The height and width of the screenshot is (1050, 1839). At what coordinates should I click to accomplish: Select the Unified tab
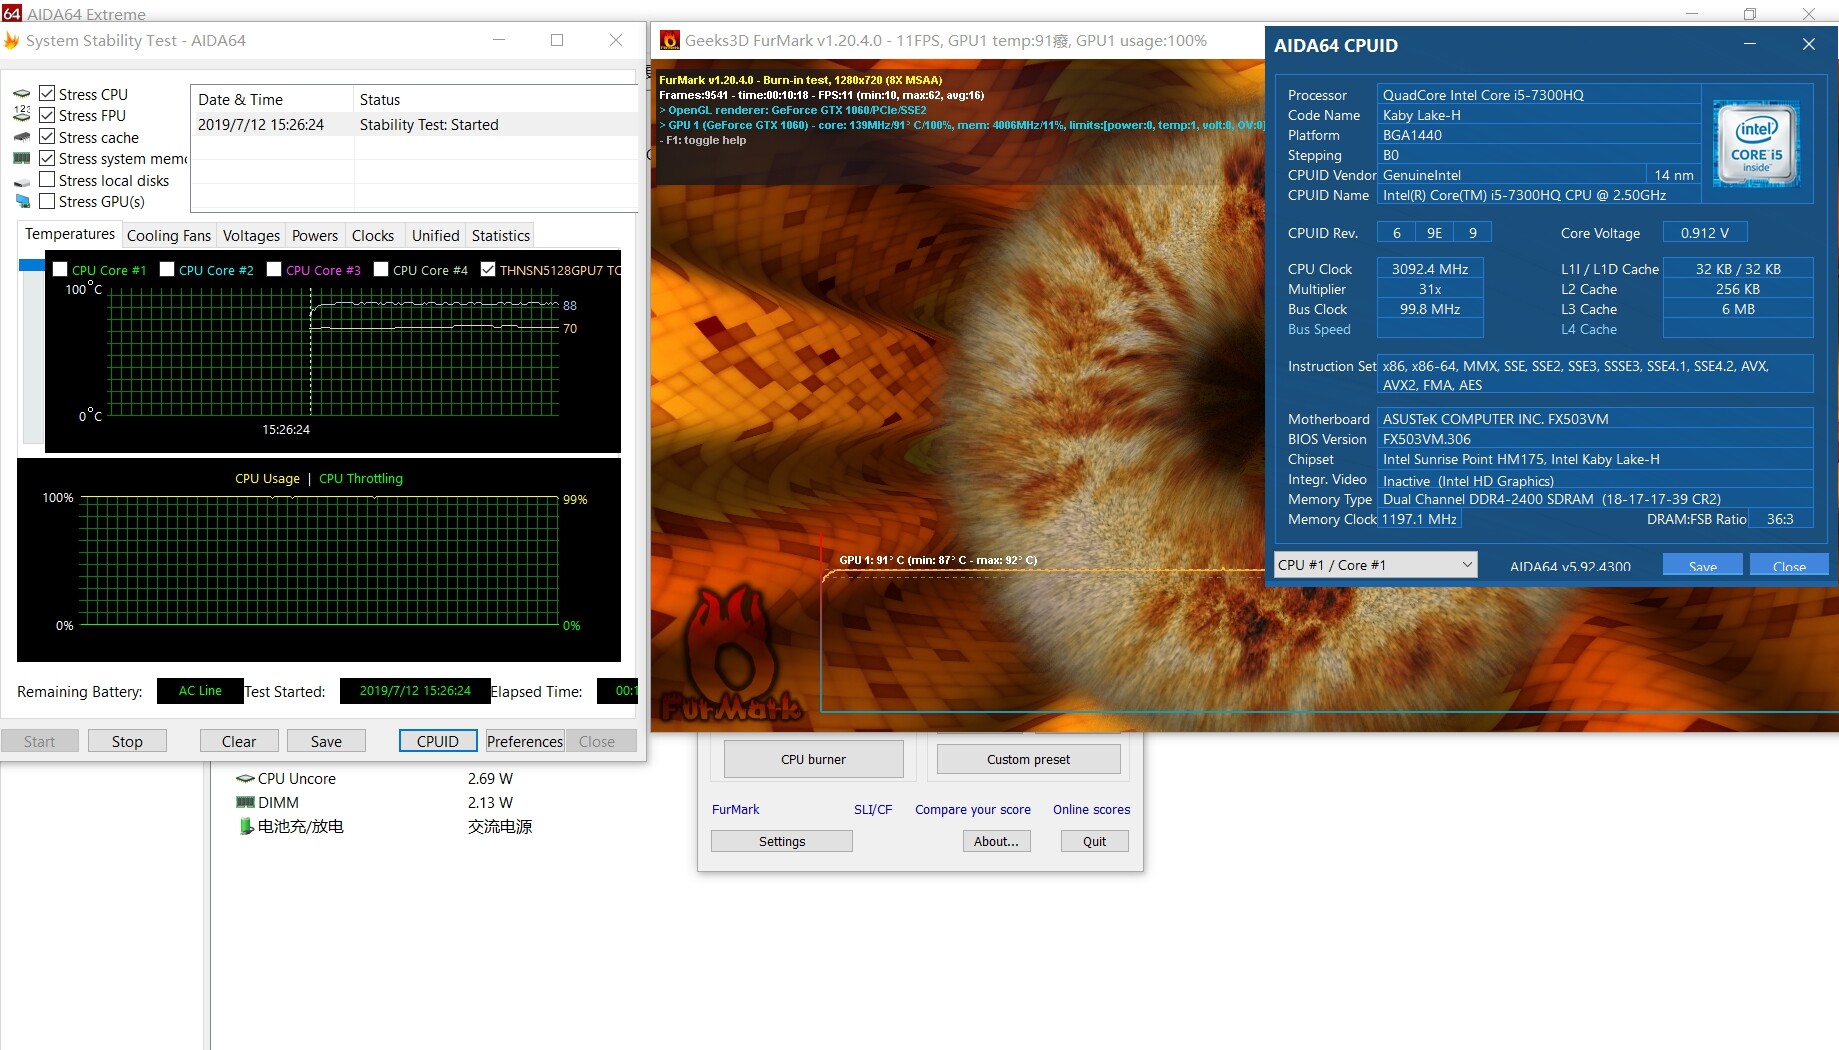click(x=436, y=236)
